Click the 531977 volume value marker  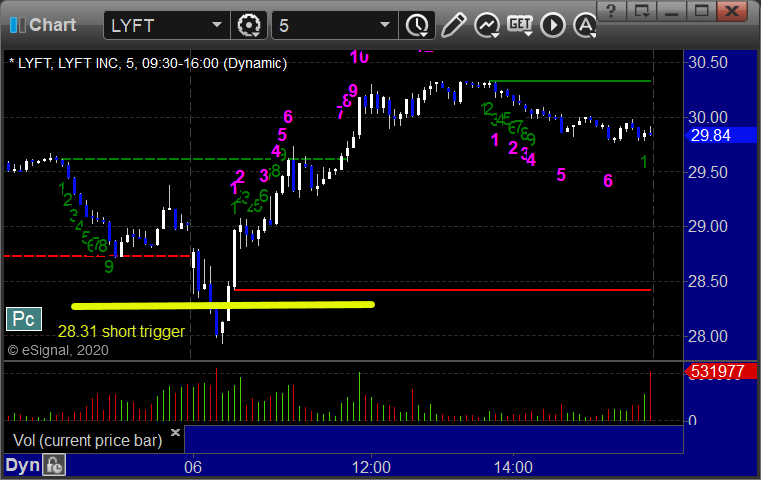pyautogui.click(x=721, y=371)
